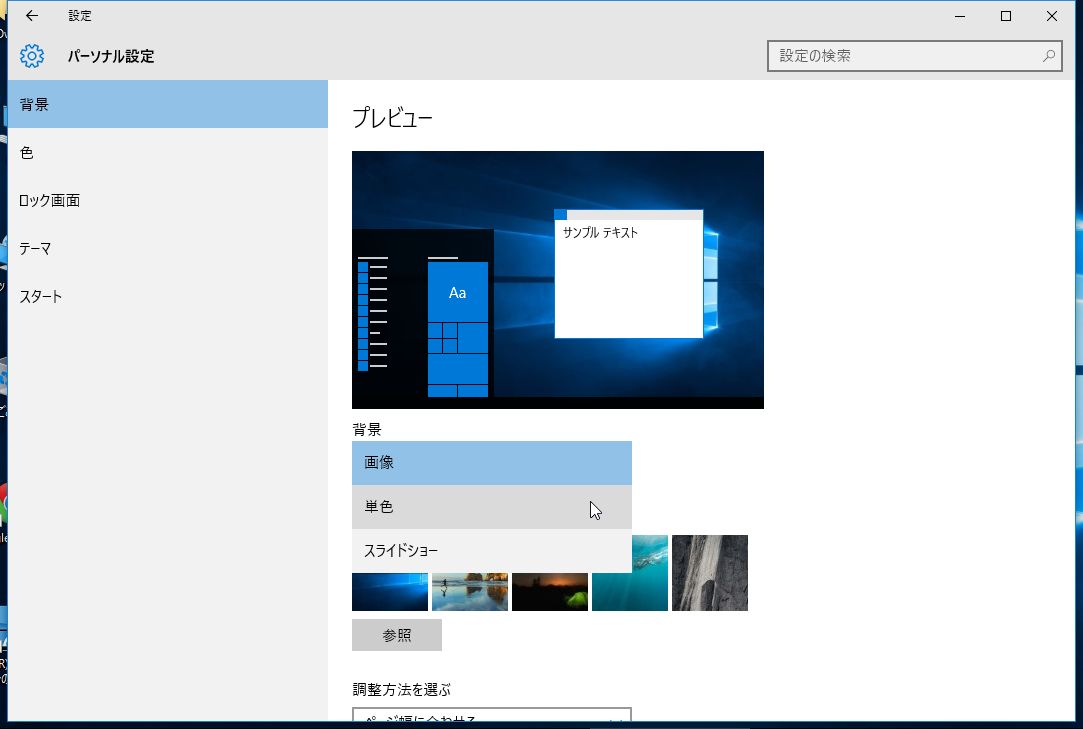The image size is (1083, 729).
Task: Maximize the settings window
Action: pyautogui.click(x=1006, y=16)
